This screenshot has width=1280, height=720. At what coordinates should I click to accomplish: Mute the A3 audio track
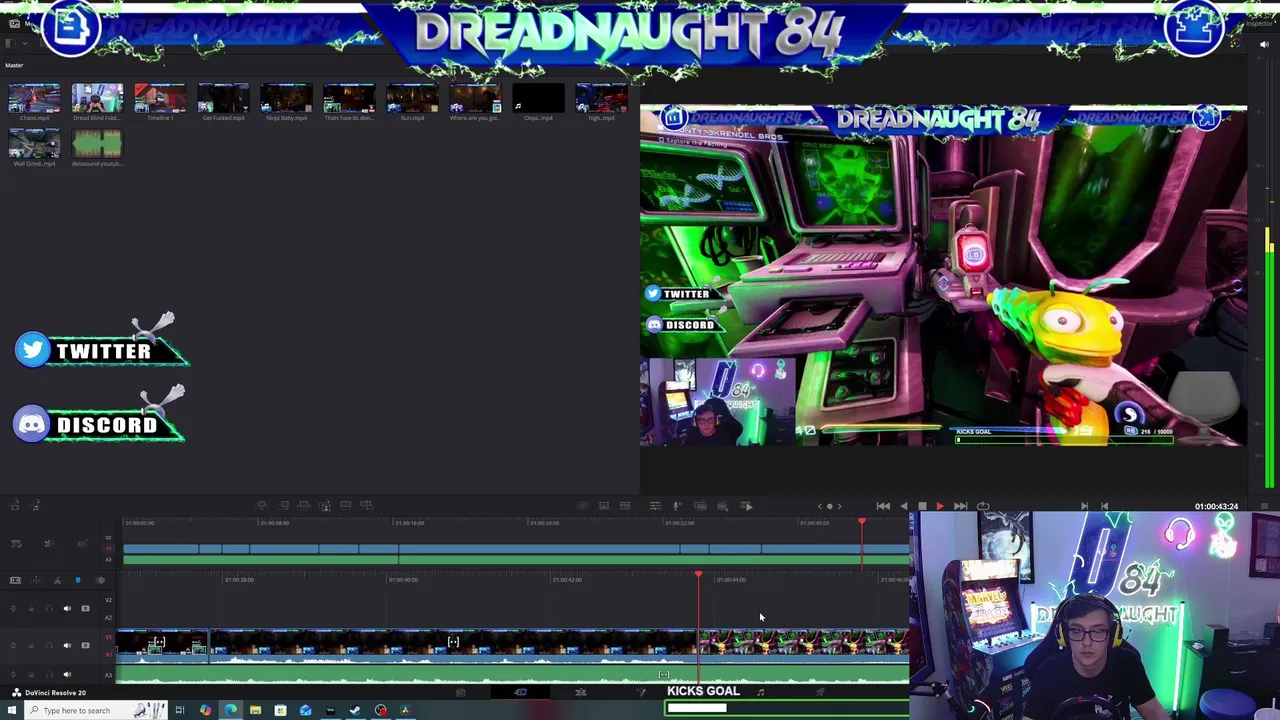coord(67,674)
